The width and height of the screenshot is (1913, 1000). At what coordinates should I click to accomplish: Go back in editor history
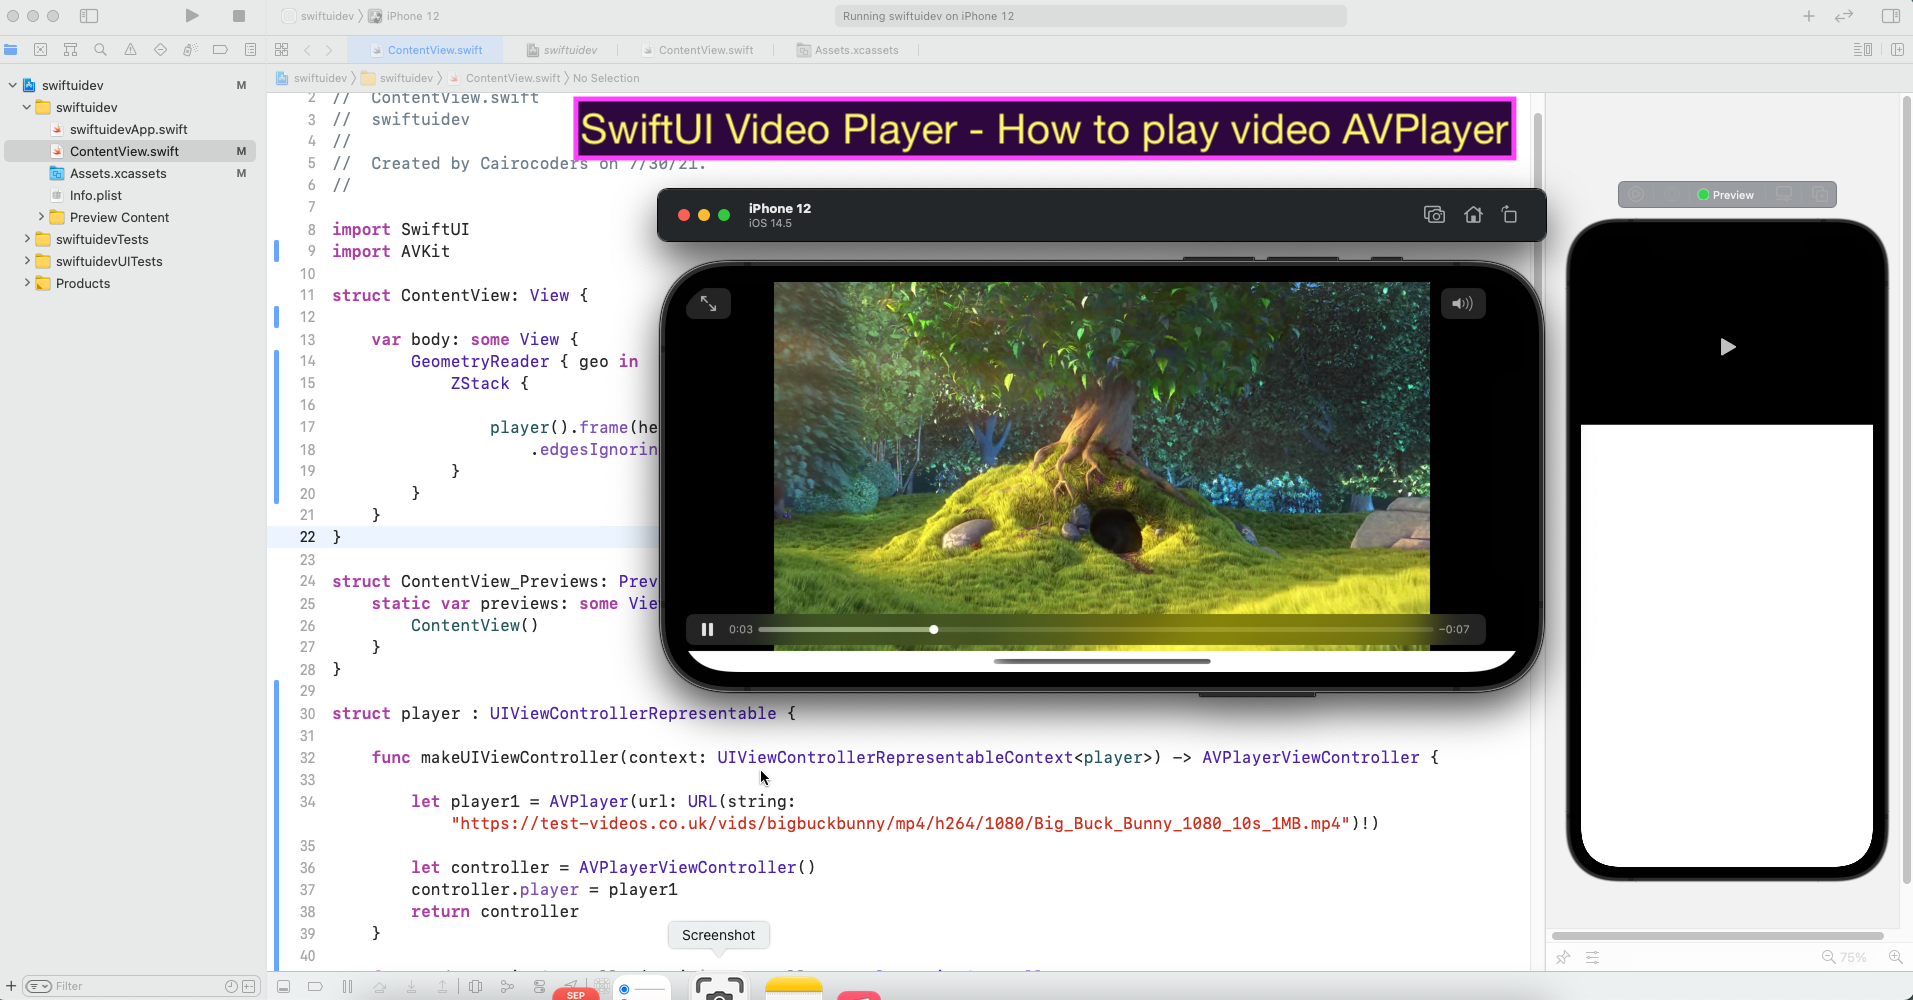pyautogui.click(x=307, y=50)
